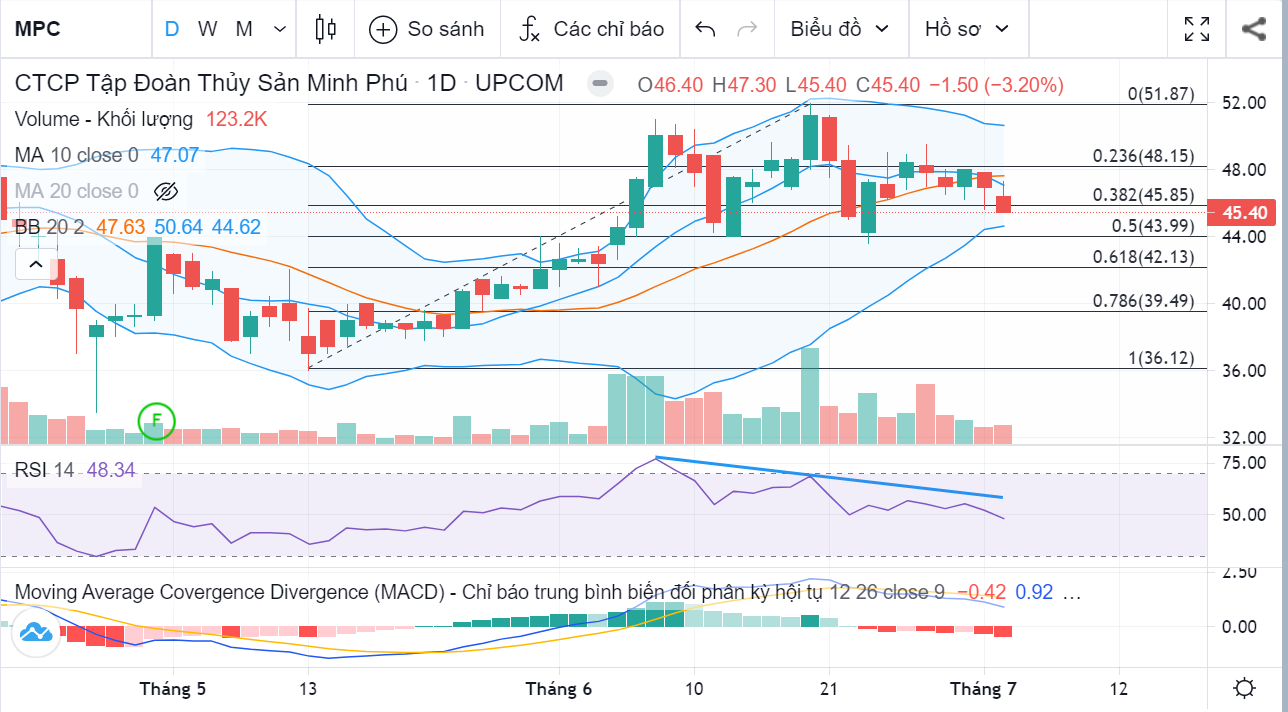Open the Biểu đồ dropdown menu
The height and width of the screenshot is (712, 1288).
[839, 29]
